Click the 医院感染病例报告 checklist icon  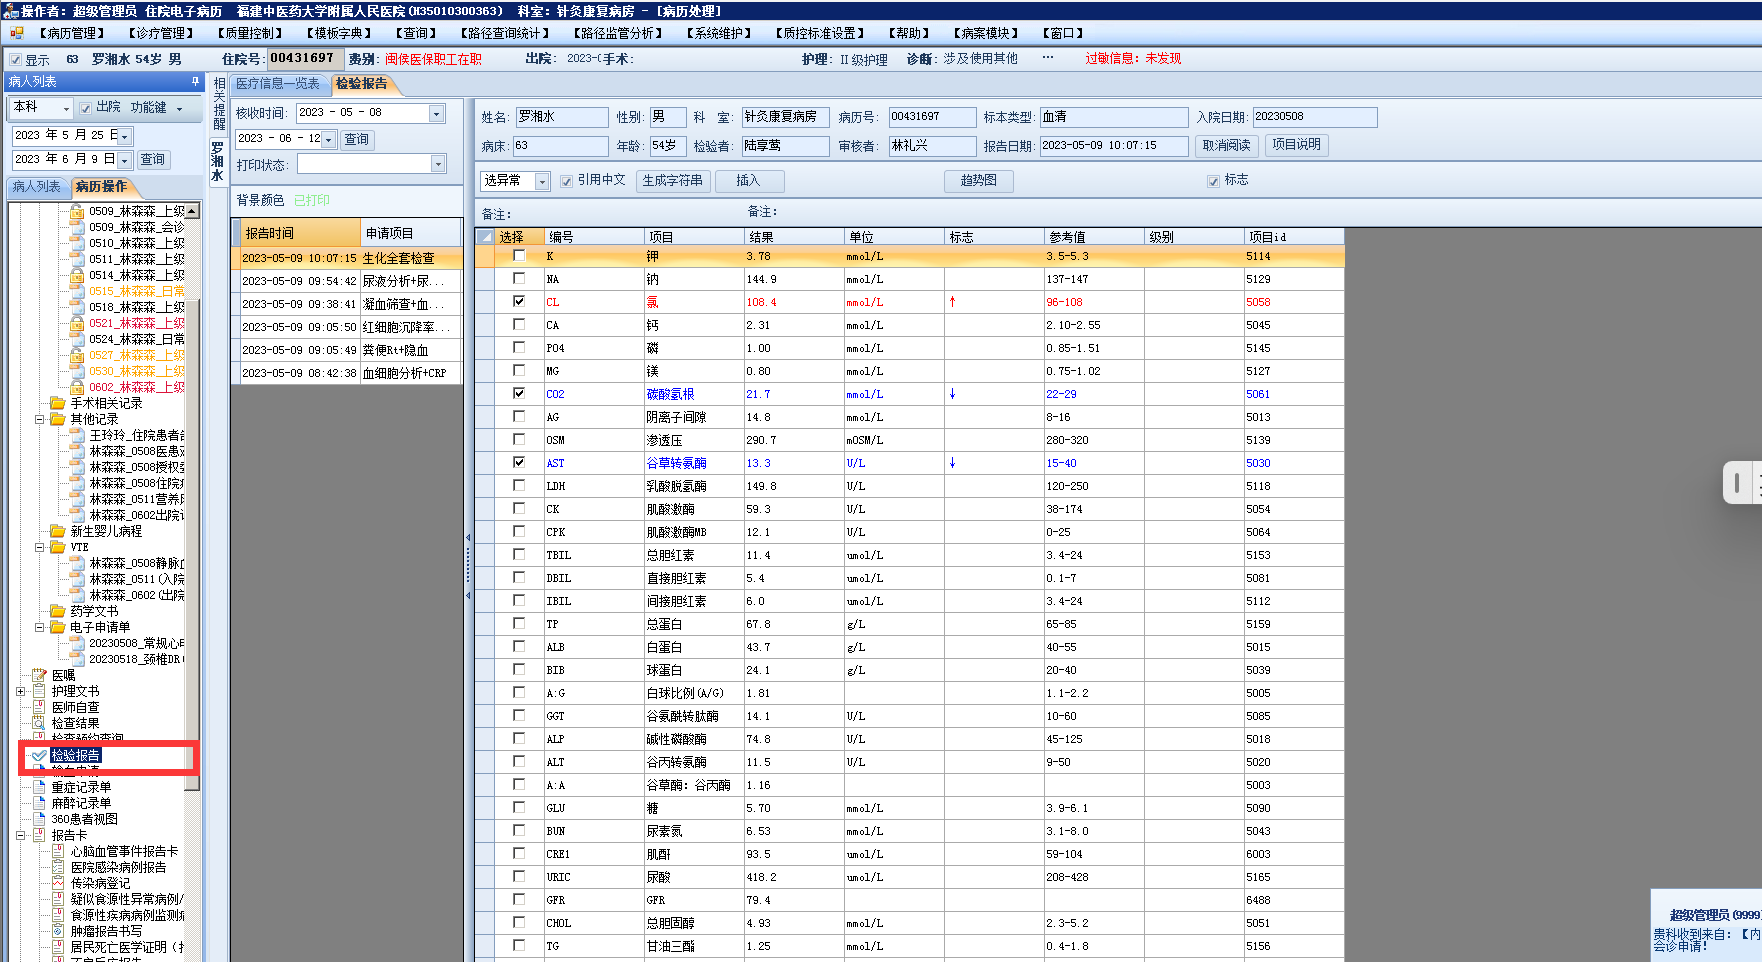click(x=58, y=867)
